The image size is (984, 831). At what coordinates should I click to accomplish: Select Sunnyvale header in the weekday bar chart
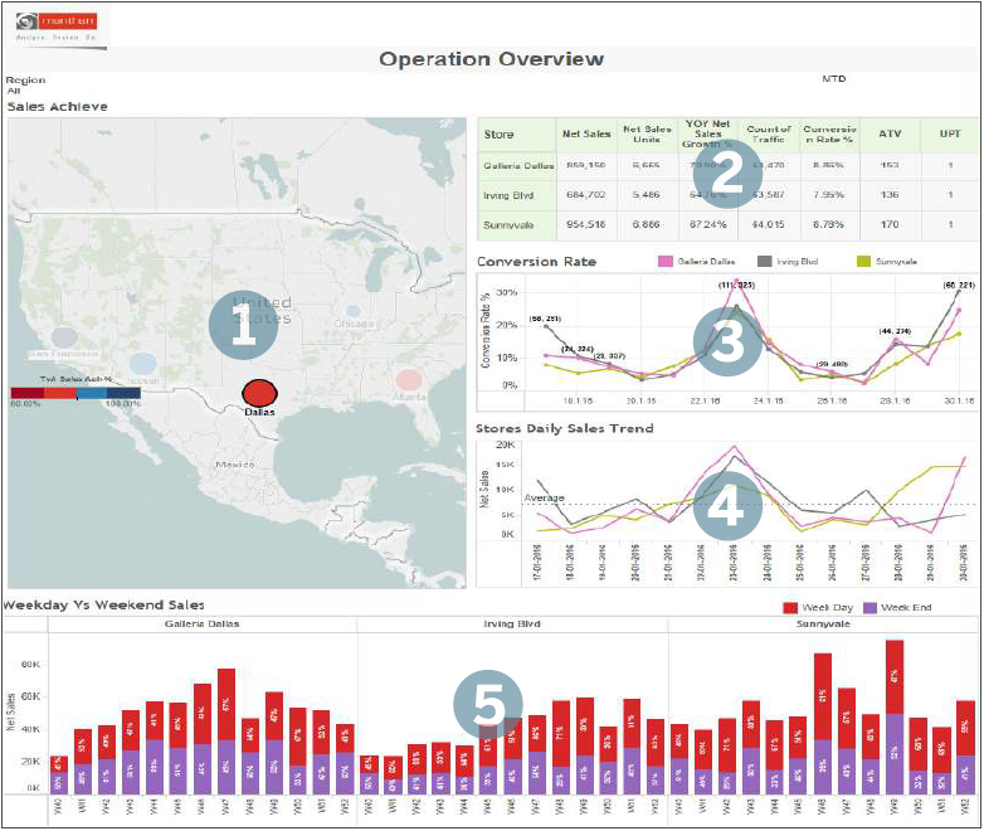[821, 624]
